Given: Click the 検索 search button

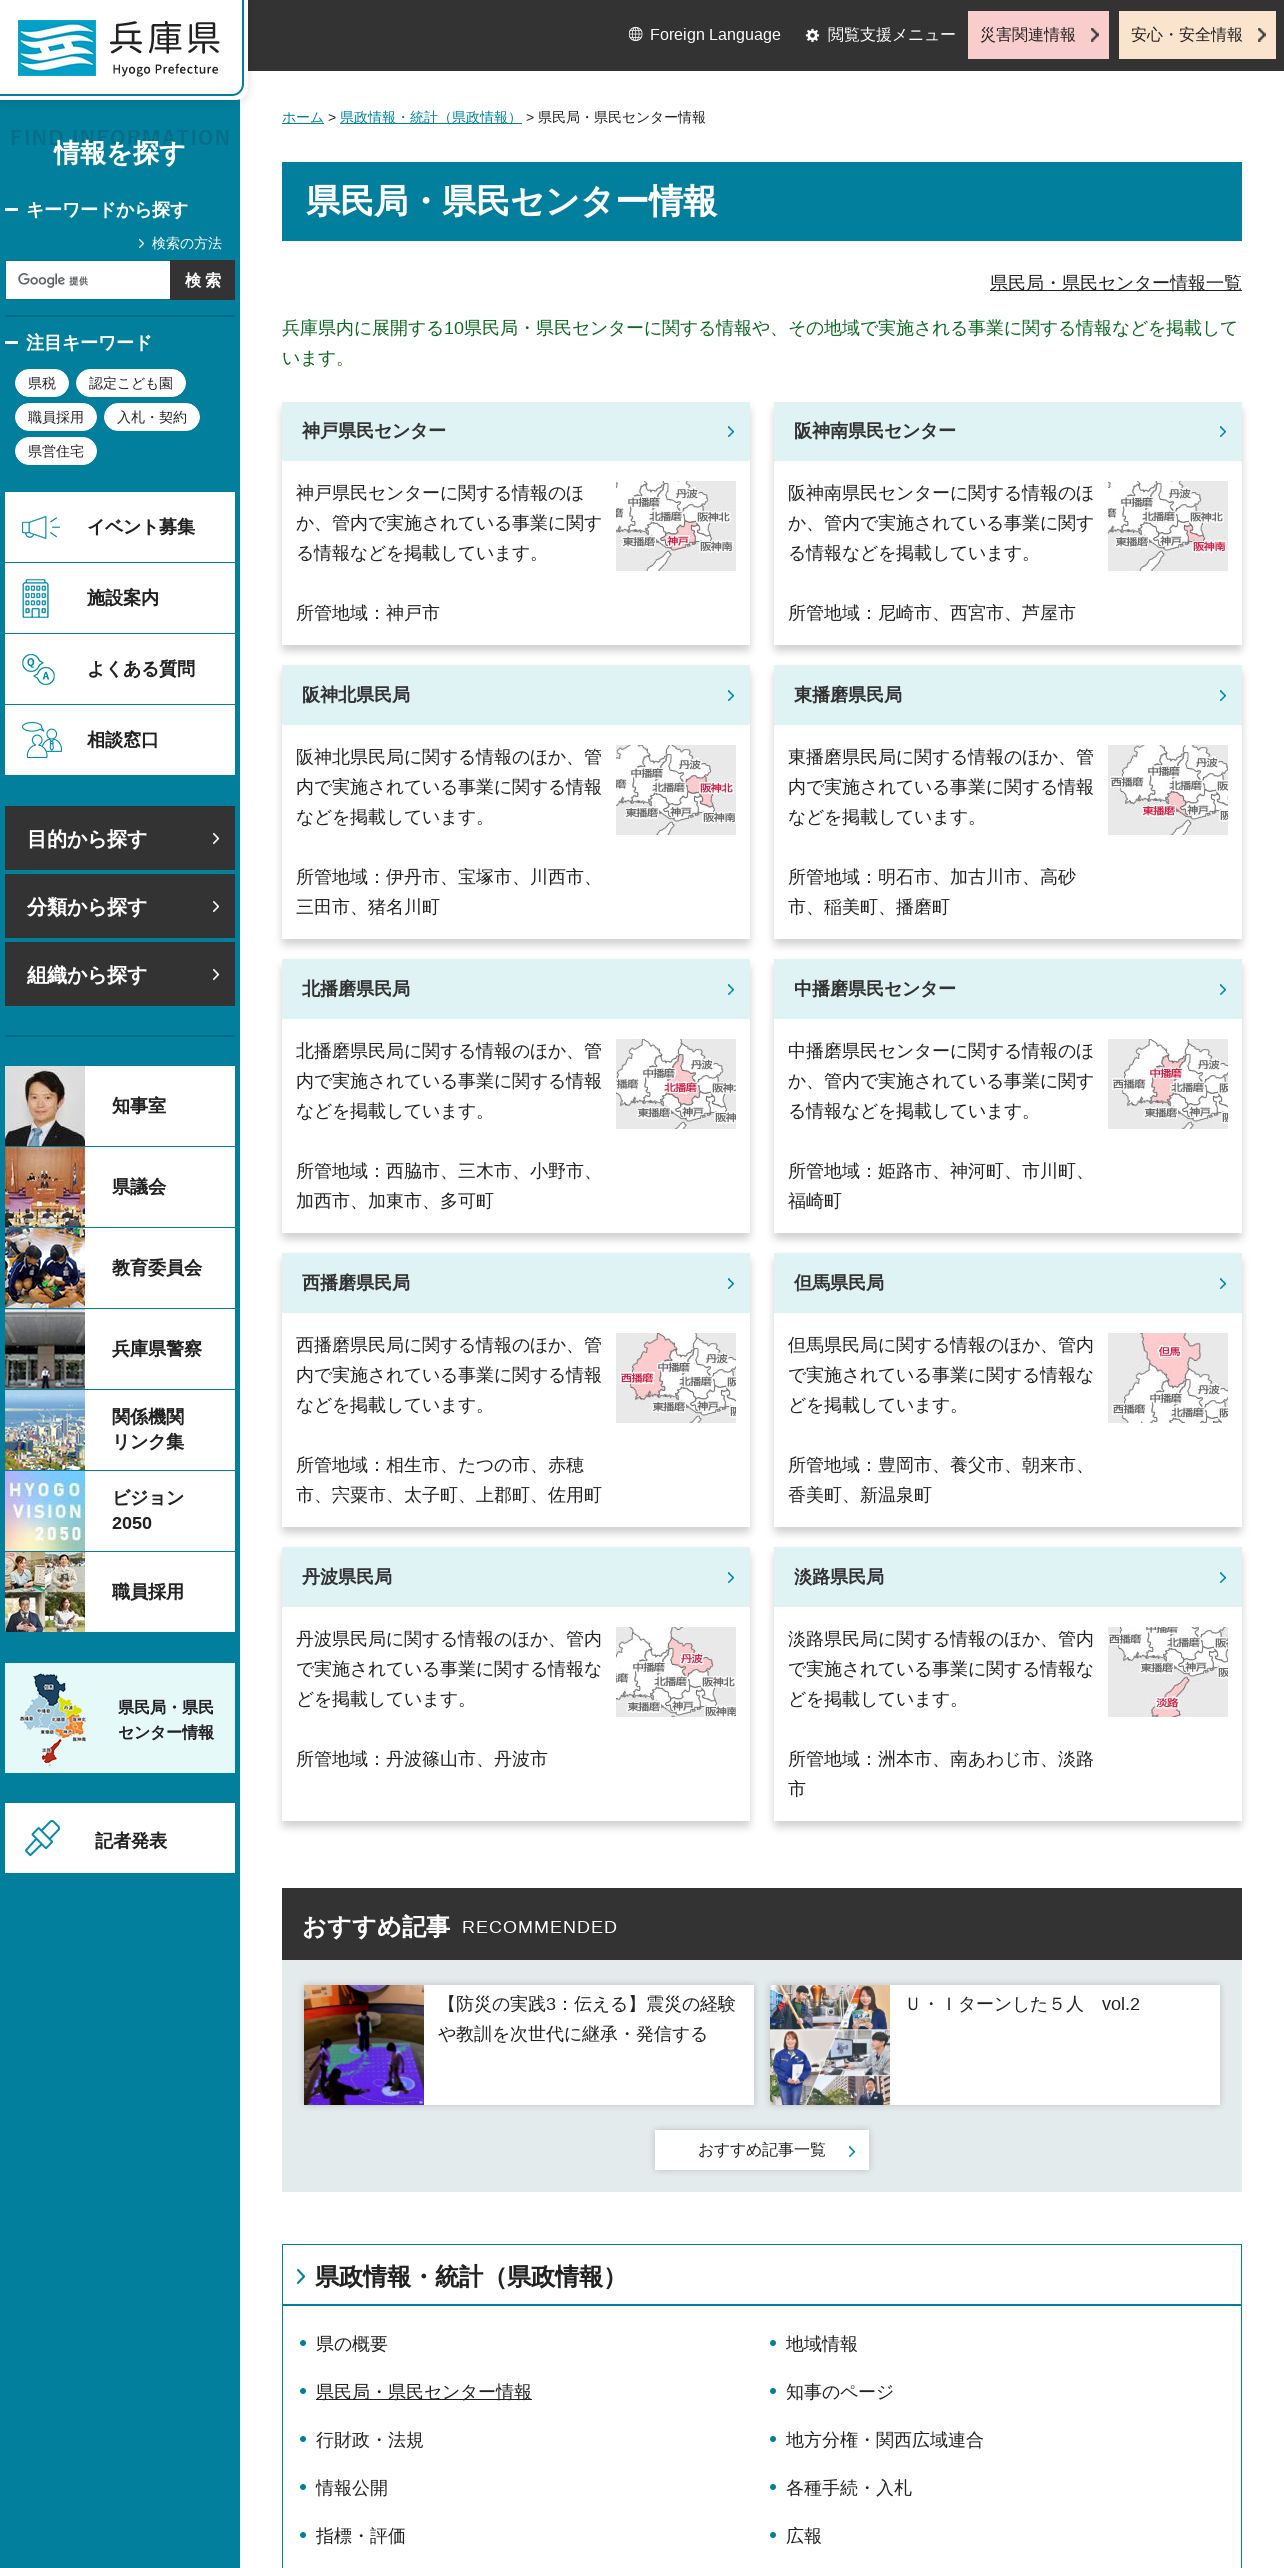Looking at the screenshot, I should click(203, 280).
